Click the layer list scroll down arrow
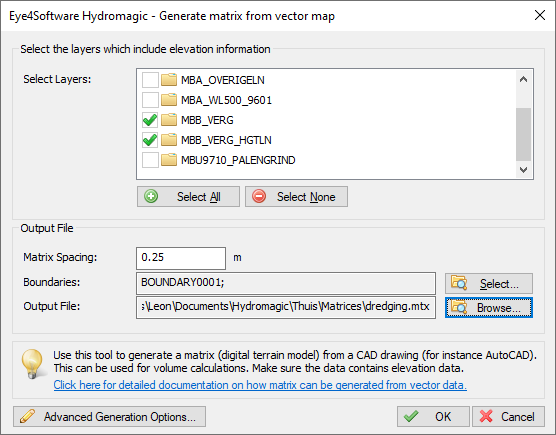 [523, 170]
